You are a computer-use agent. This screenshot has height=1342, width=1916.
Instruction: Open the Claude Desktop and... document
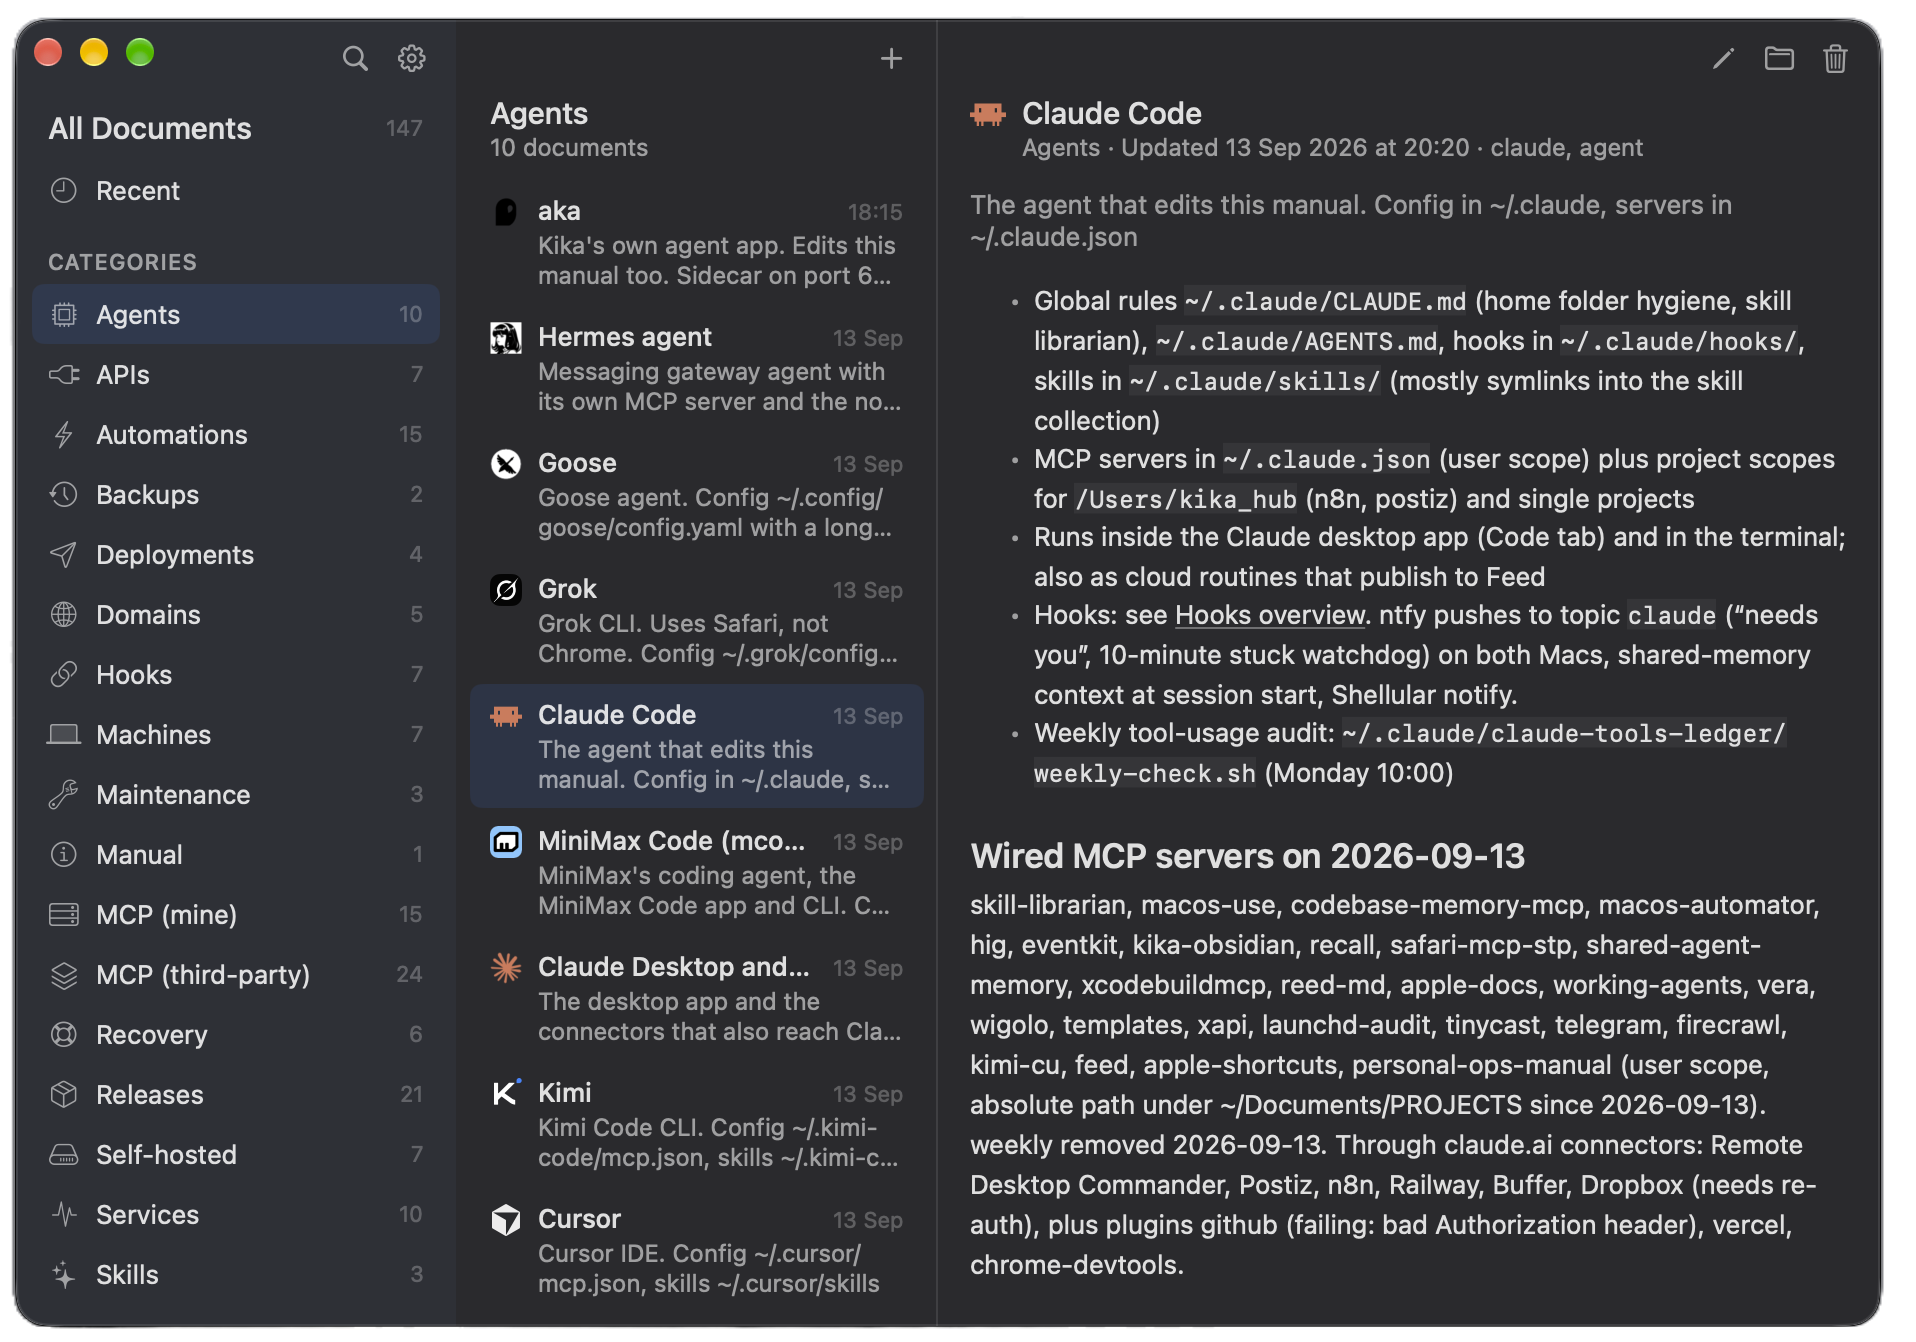tap(696, 999)
